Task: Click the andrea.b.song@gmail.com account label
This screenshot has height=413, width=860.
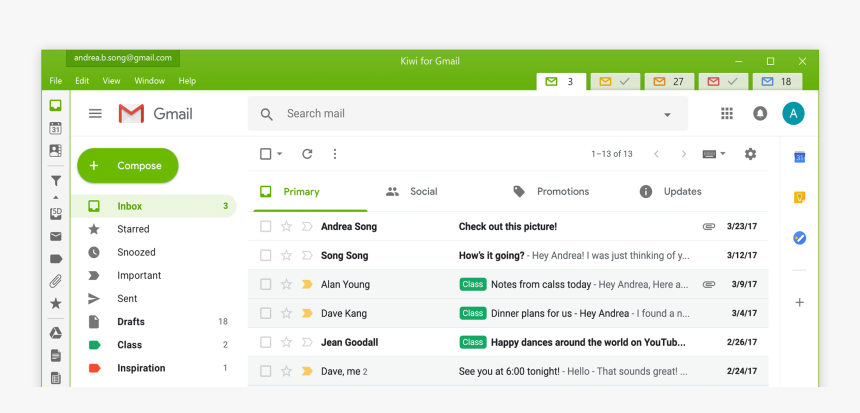Action: [x=123, y=58]
